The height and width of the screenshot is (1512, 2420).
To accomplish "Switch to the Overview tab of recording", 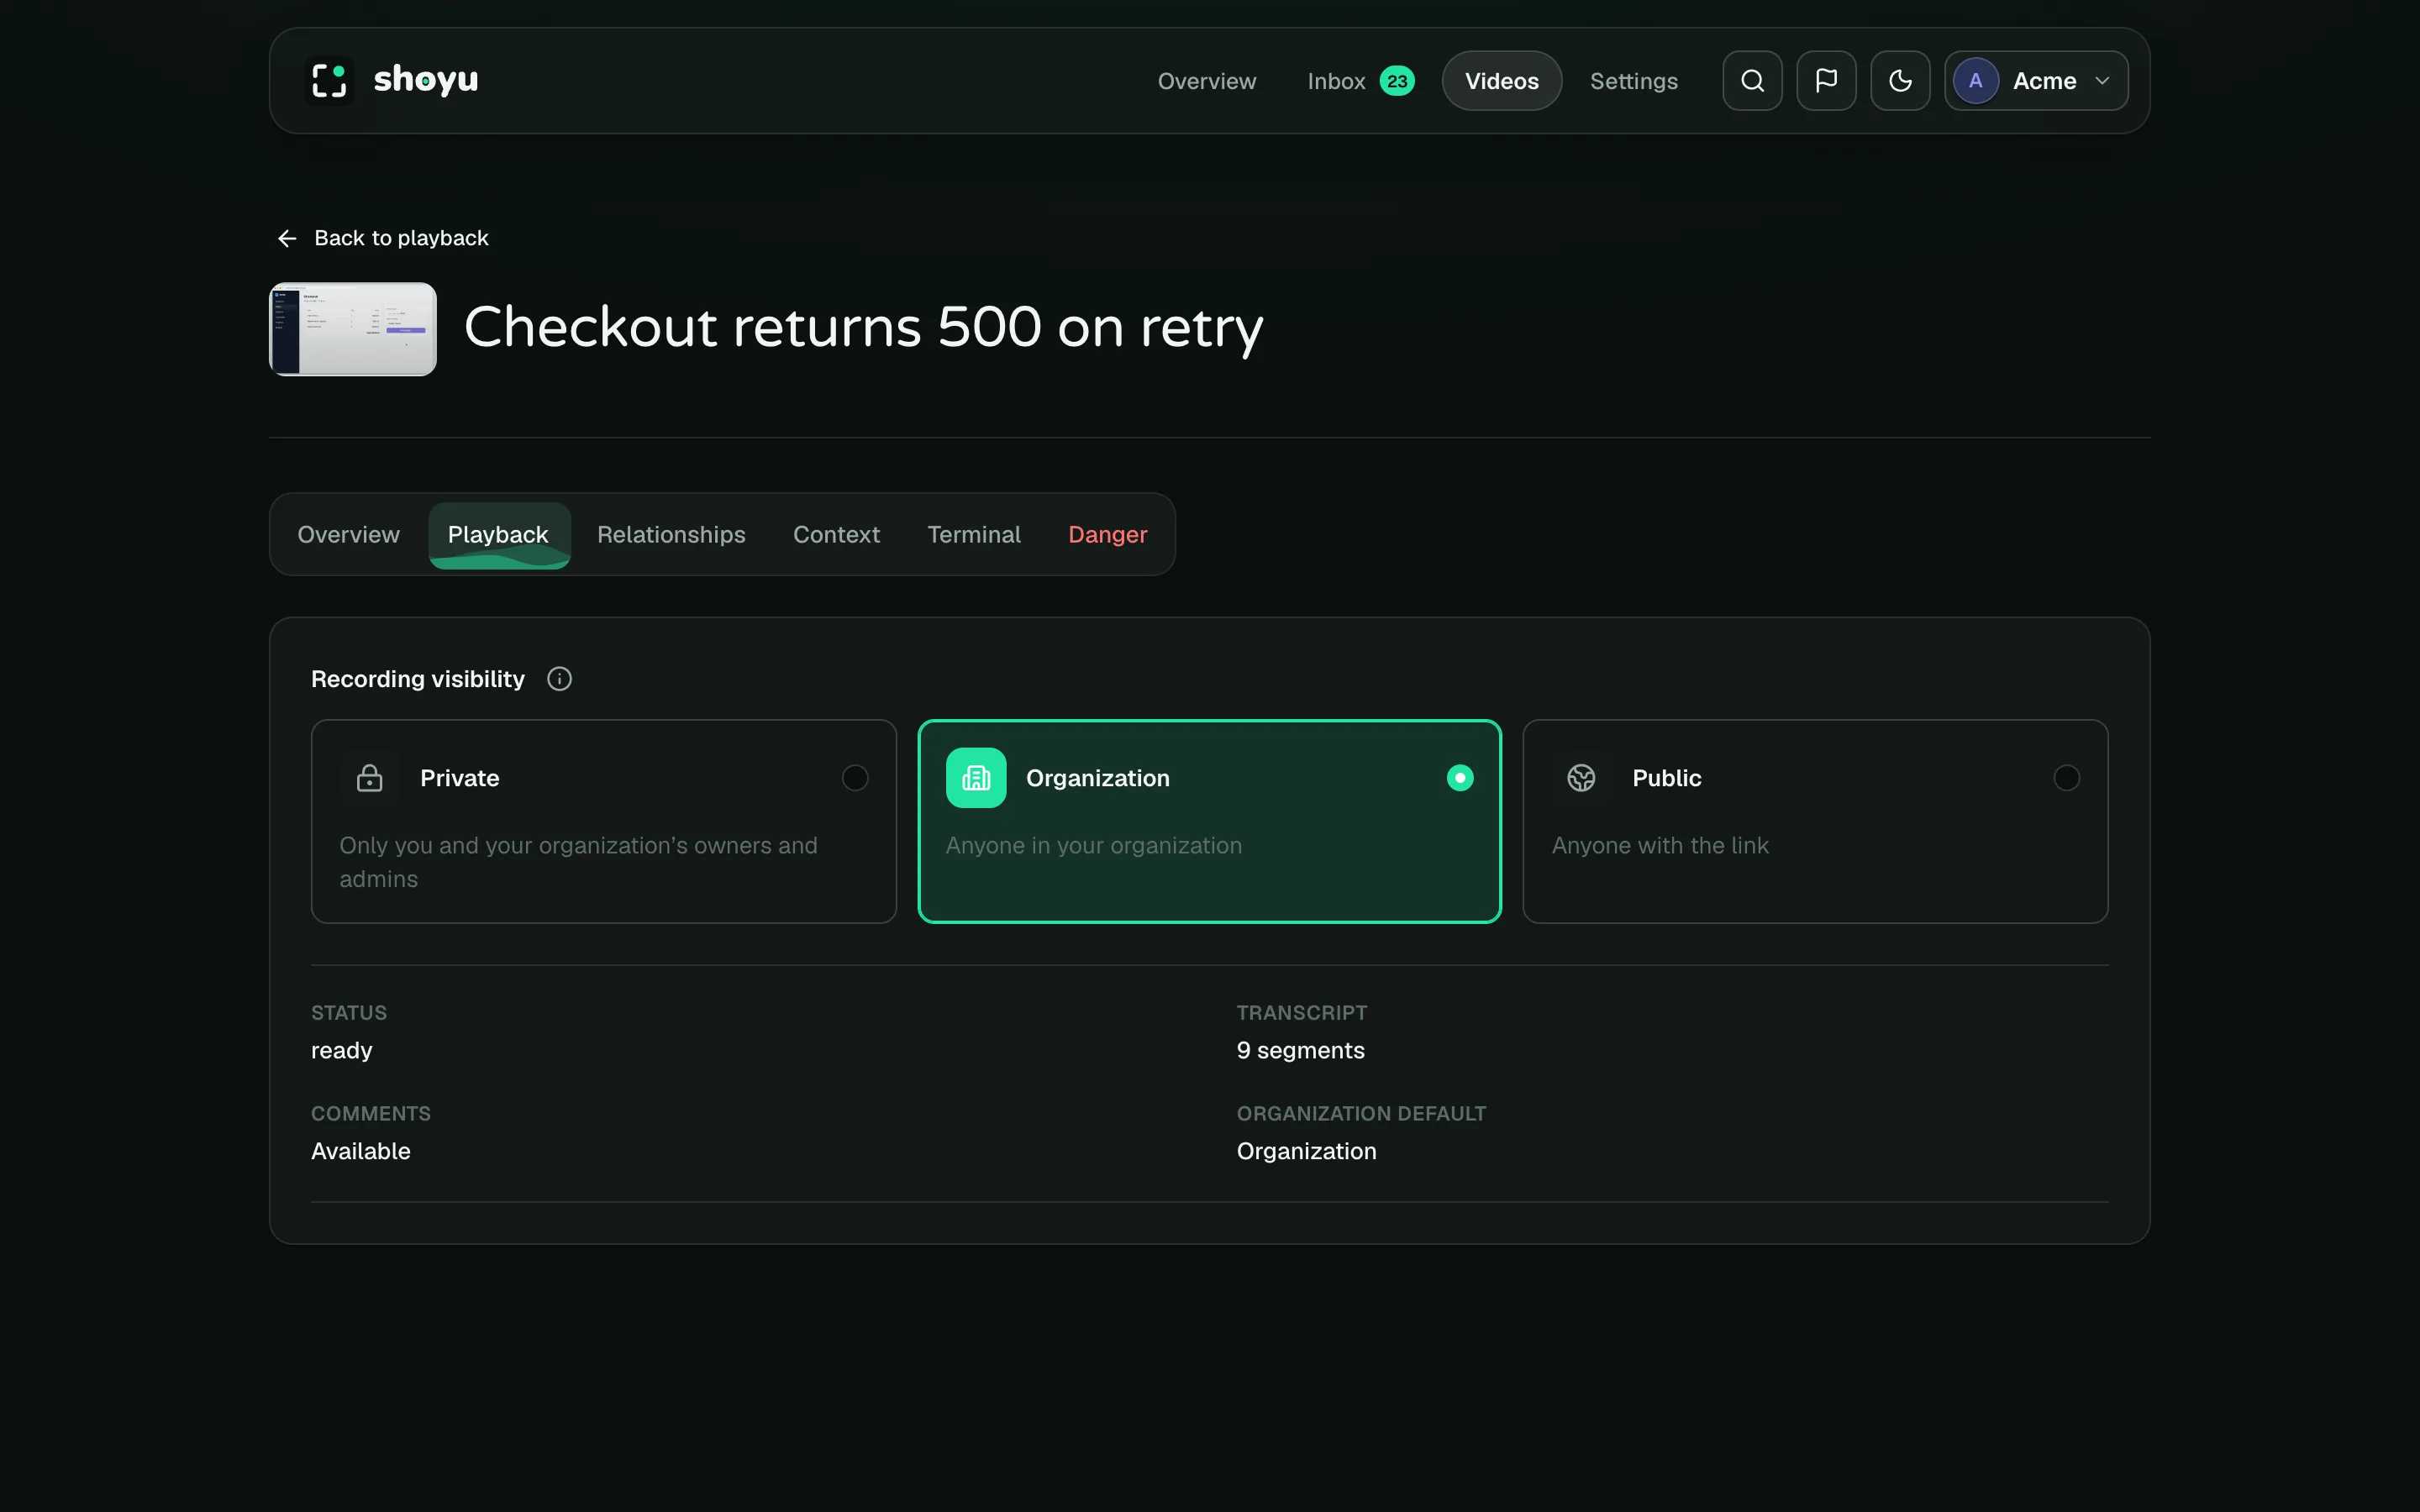I will (x=349, y=535).
